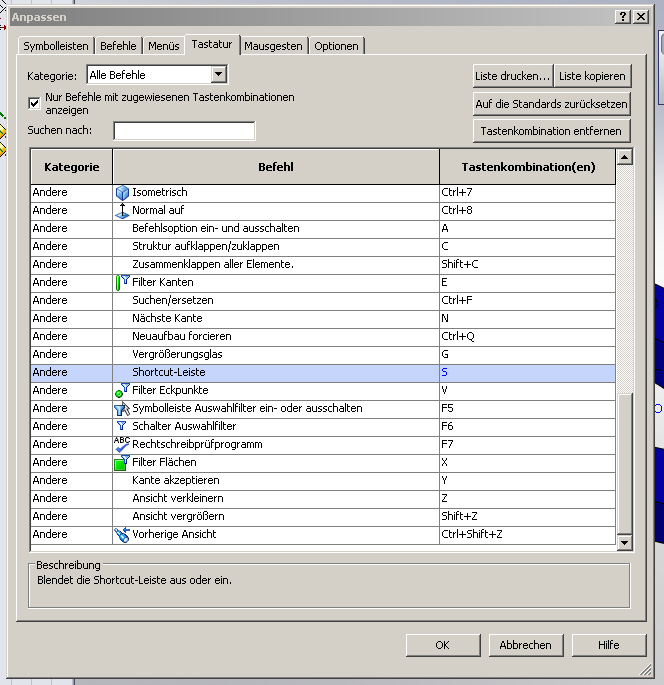This screenshot has height=685, width=664.
Task: Click the Vorherige Ansicht icon
Action: point(122,534)
